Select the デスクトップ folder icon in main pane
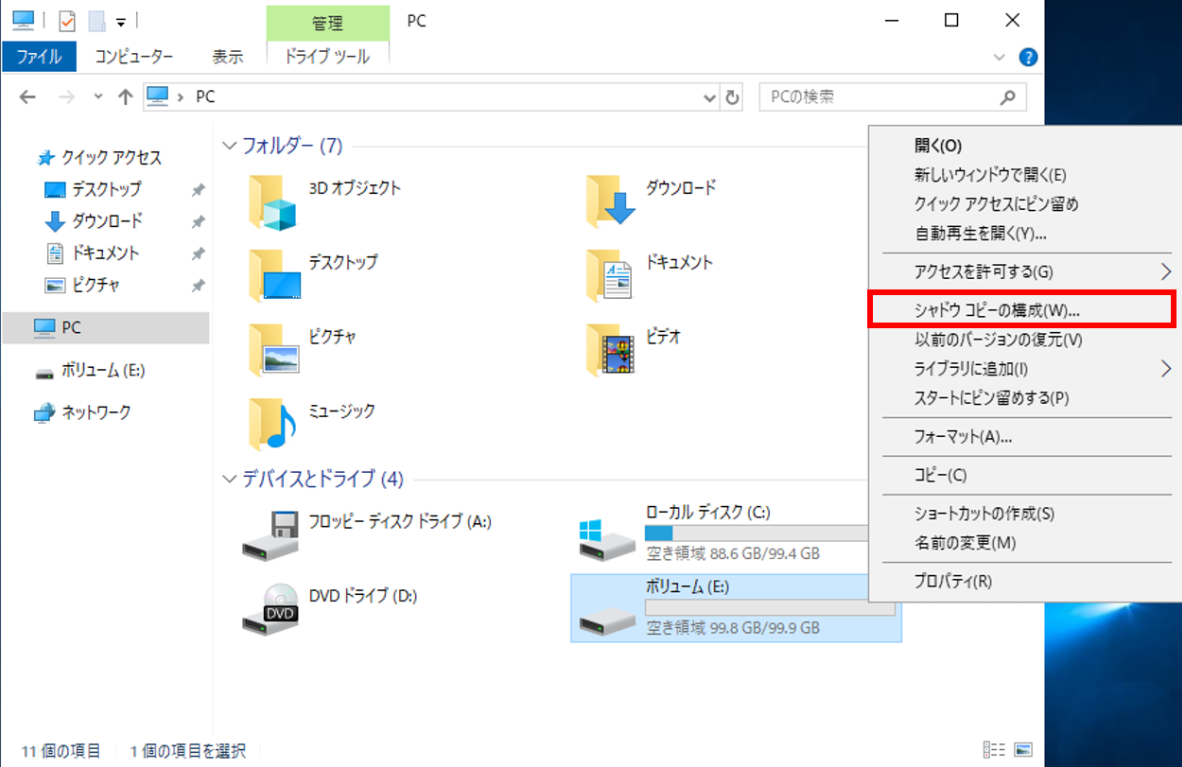Screen dimensions: 1182x767 (274, 276)
